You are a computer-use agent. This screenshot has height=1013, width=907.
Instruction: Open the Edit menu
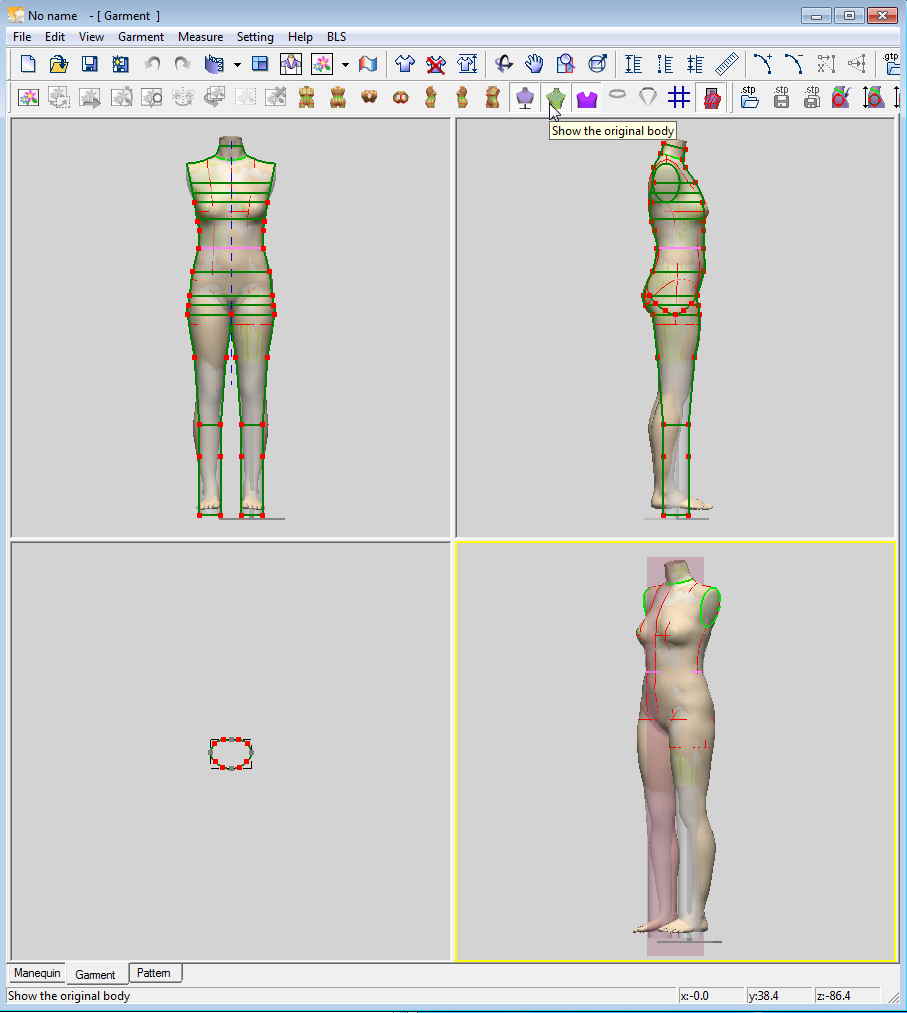55,37
